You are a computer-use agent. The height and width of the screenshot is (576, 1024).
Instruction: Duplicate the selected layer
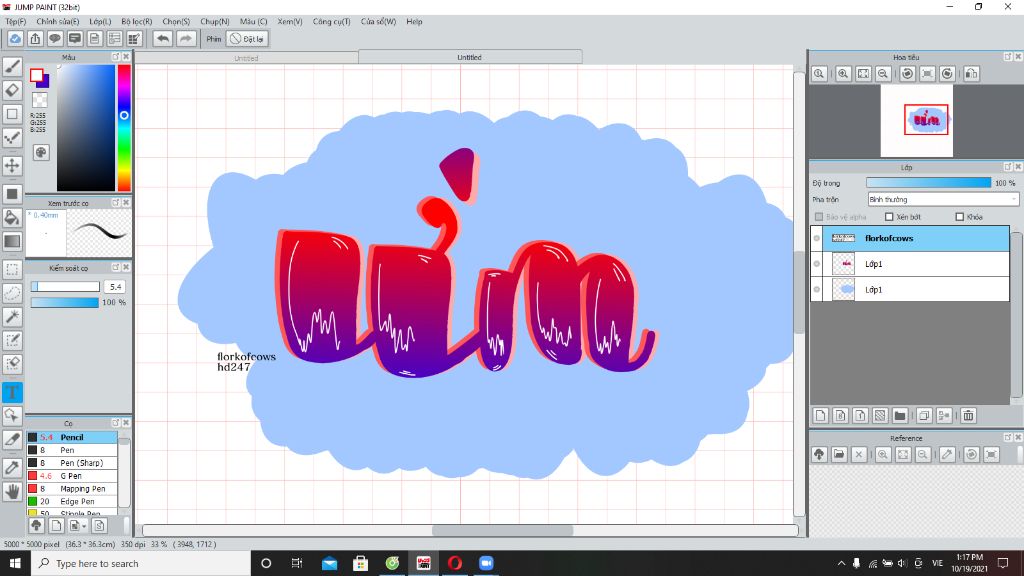[x=924, y=415]
